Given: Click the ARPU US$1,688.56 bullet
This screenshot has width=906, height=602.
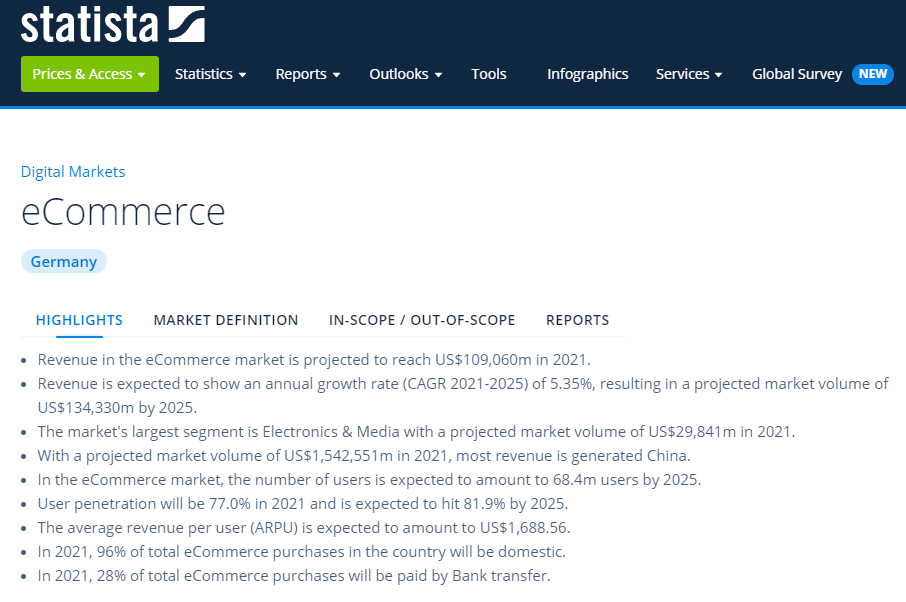Looking at the screenshot, I should (x=304, y=527).
